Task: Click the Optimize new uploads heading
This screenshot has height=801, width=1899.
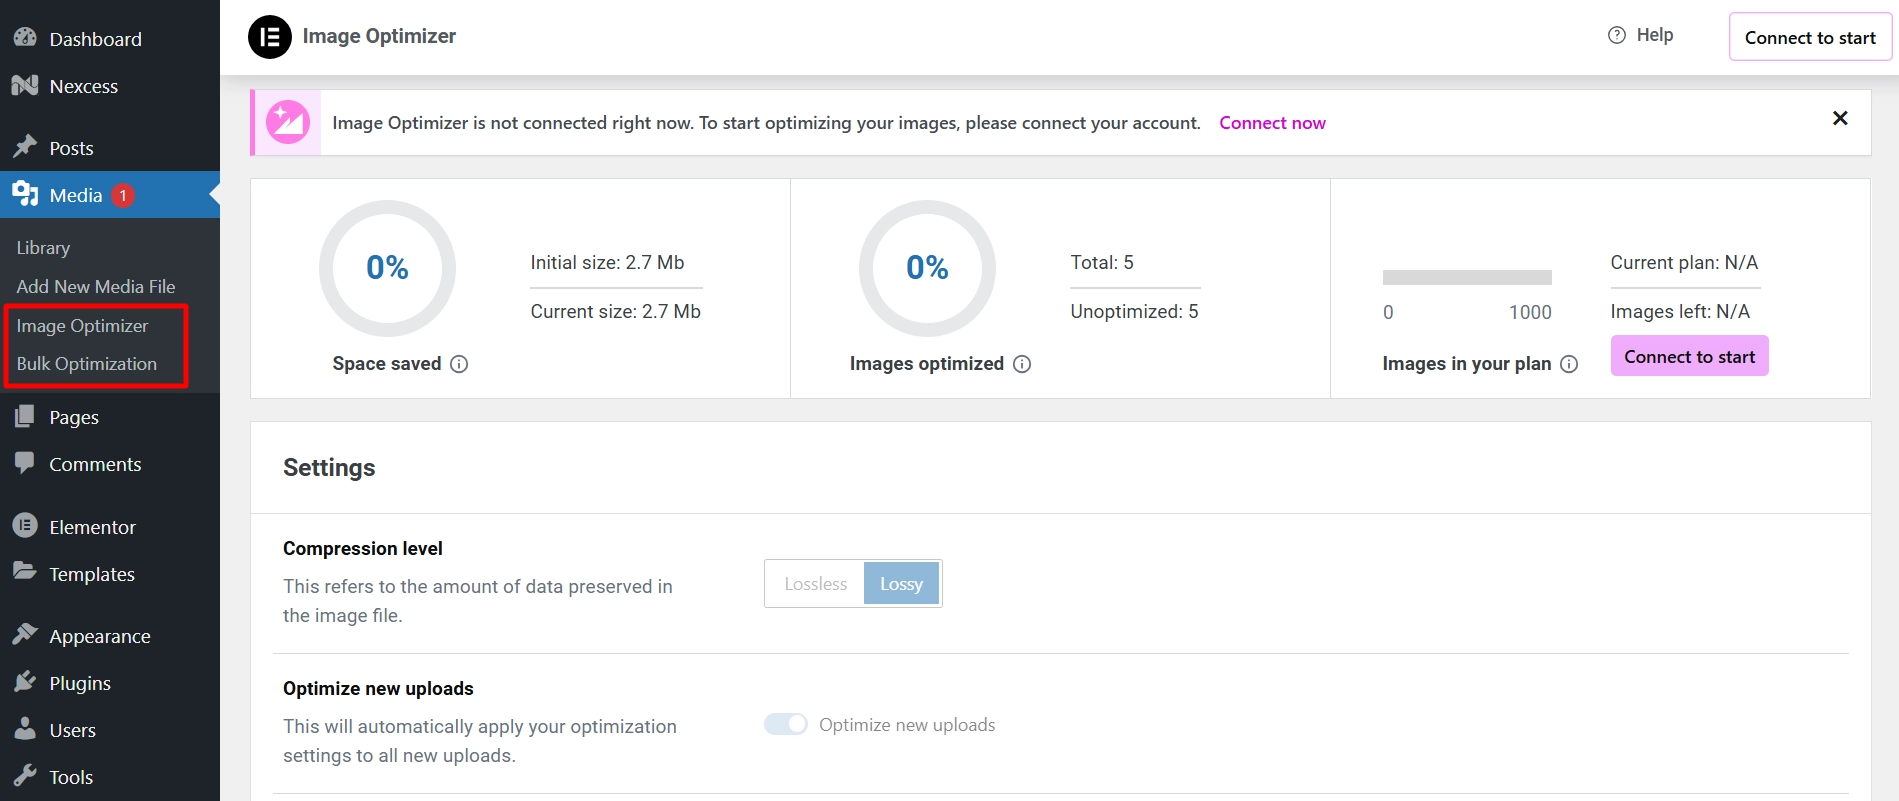Action: coord(378,688)
